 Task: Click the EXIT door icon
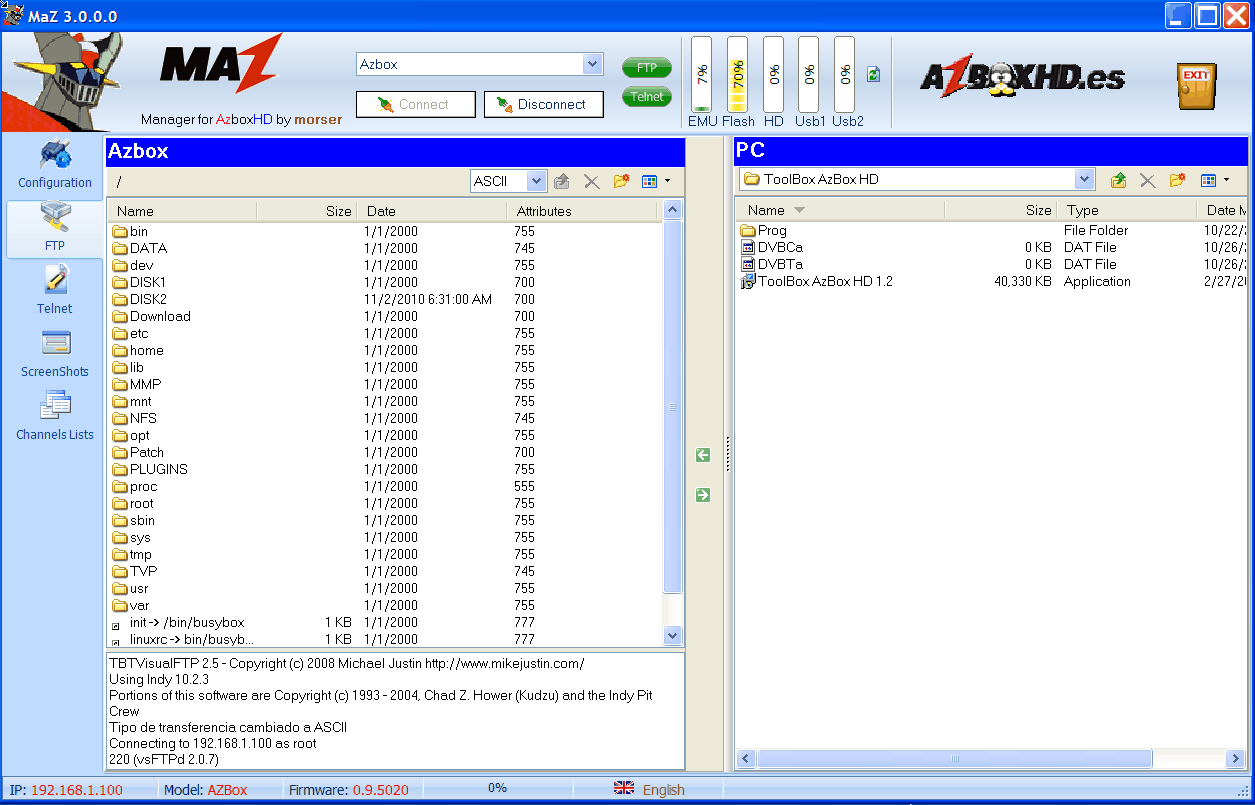[x=1196, y=86]
